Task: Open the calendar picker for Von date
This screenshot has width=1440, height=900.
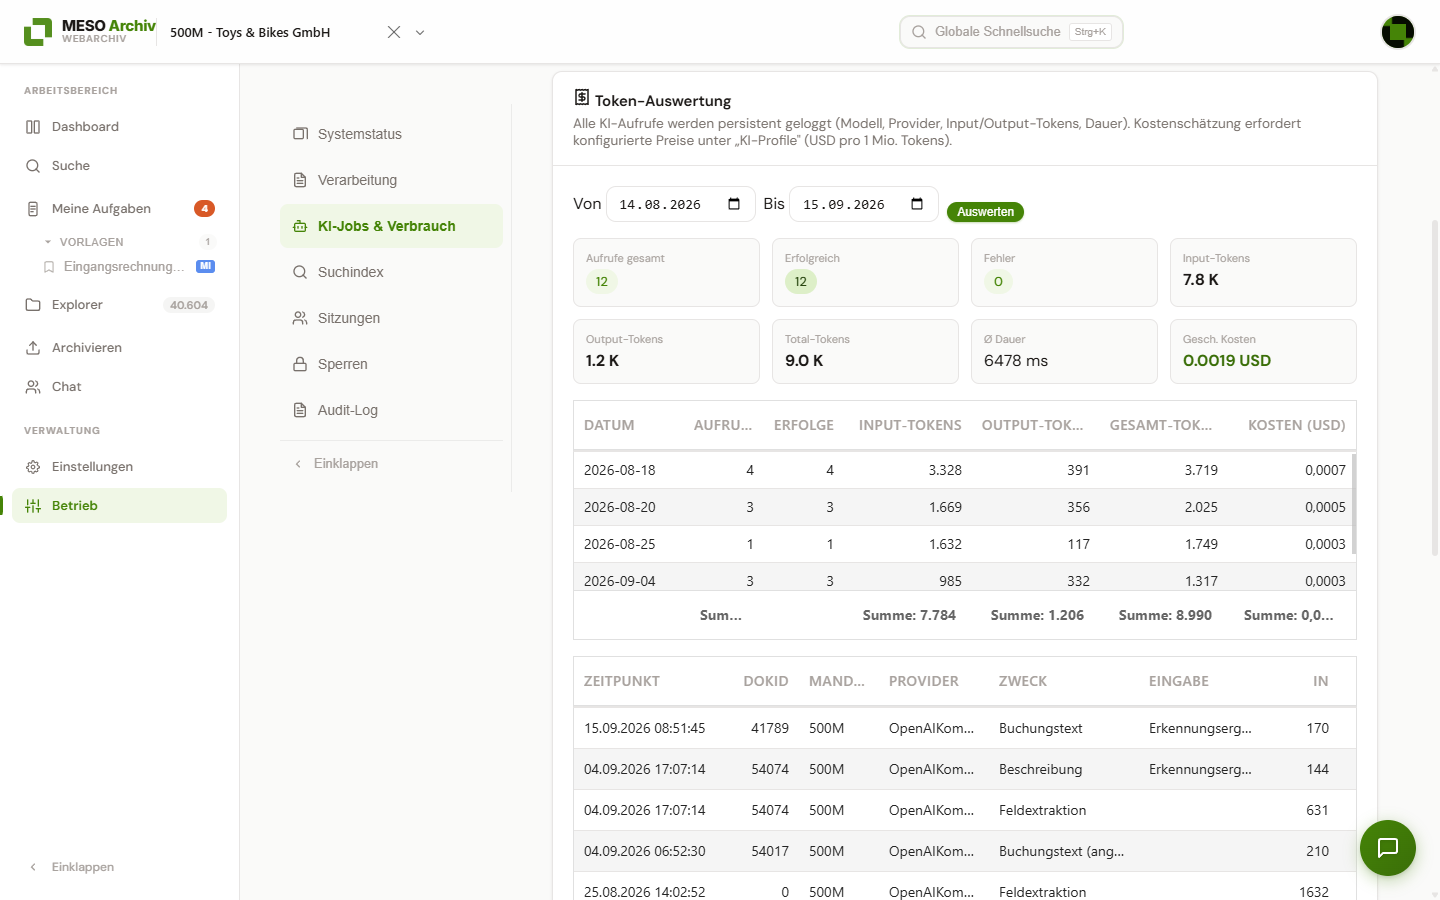Action: tap(734, 204)
